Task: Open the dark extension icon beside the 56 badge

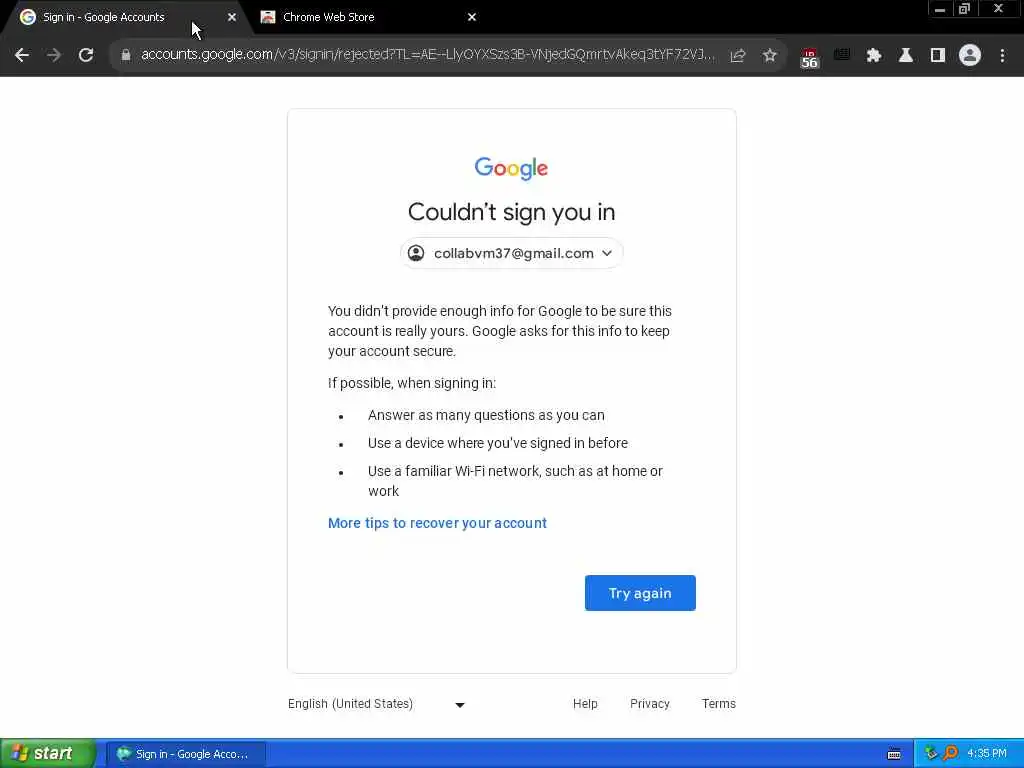Action: 842,55
